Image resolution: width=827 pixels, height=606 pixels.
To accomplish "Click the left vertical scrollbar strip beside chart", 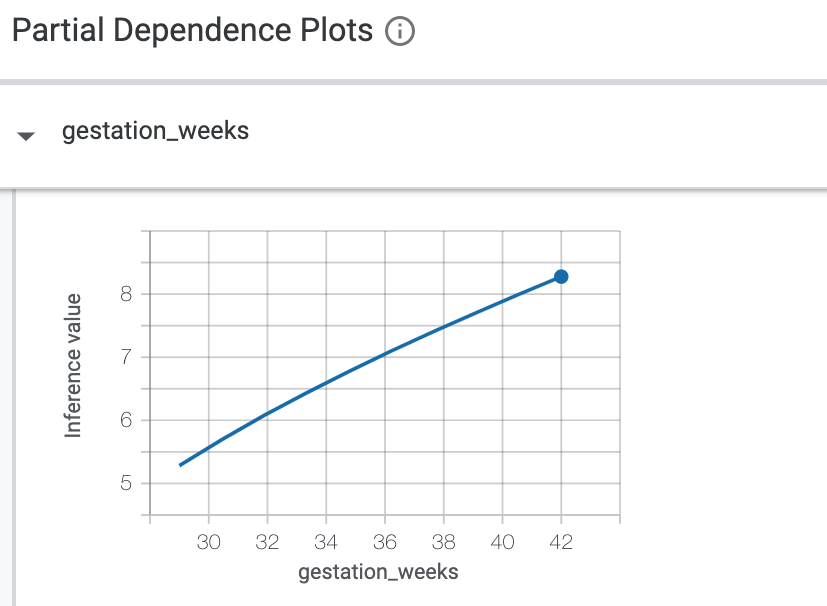I will point(13,400).
